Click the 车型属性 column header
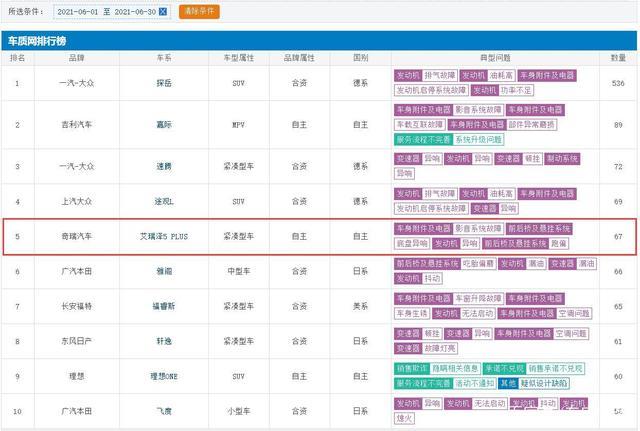This screenshot has height=431, width=640. click(x=239, y=58)
